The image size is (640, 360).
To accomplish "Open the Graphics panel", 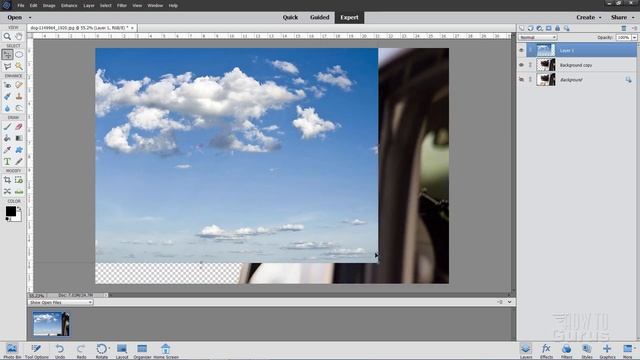I will click(607, 351).
